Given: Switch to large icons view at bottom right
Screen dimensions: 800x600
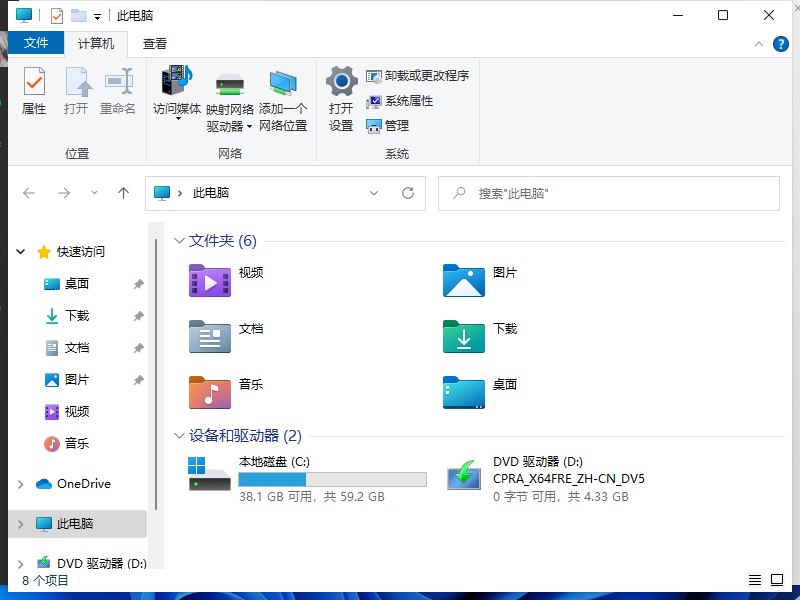Looking at the screenshot, I should point(777,579).
